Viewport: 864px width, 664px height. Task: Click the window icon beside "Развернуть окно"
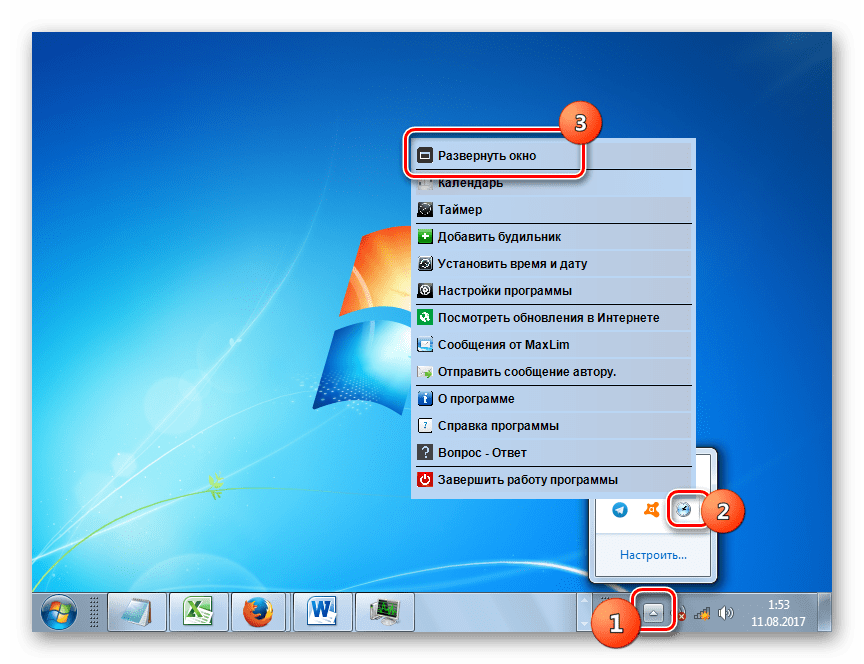coord(425,156)
